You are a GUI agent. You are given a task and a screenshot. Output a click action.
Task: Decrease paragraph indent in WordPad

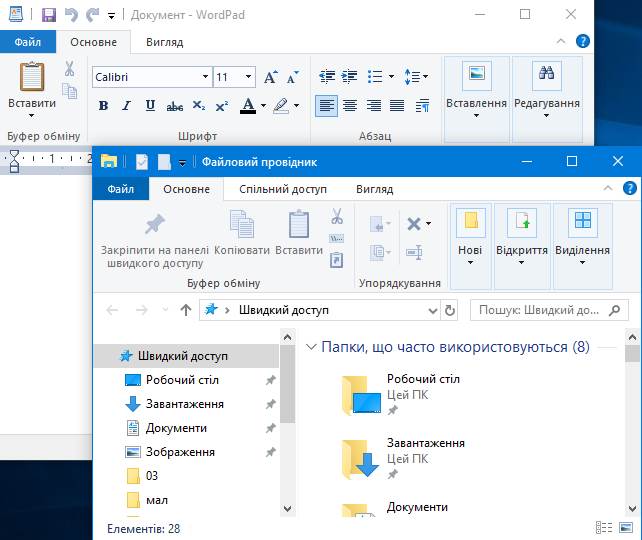pyautogui.click(x=327, y=76)
